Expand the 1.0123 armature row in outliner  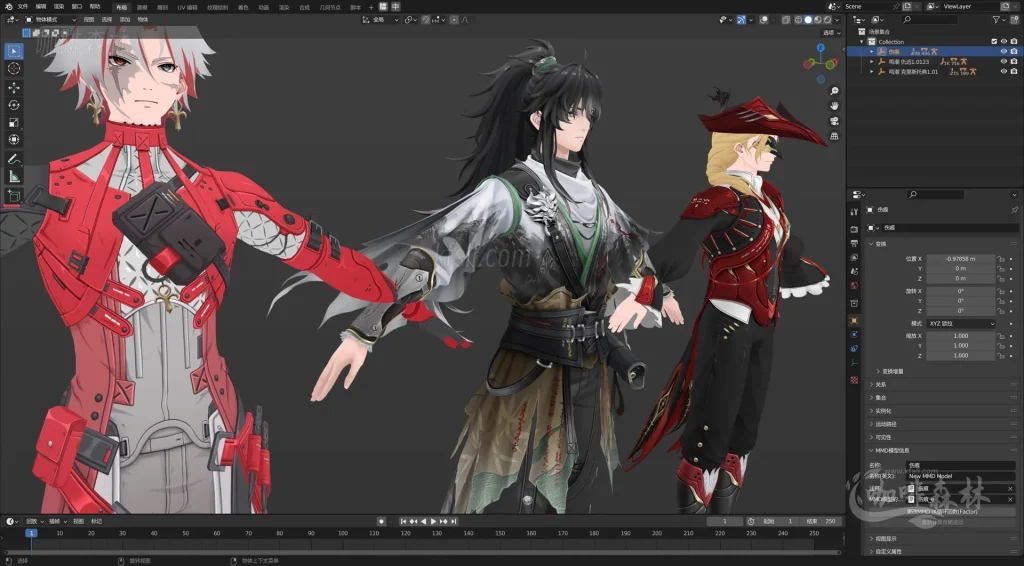coord(871,61)
